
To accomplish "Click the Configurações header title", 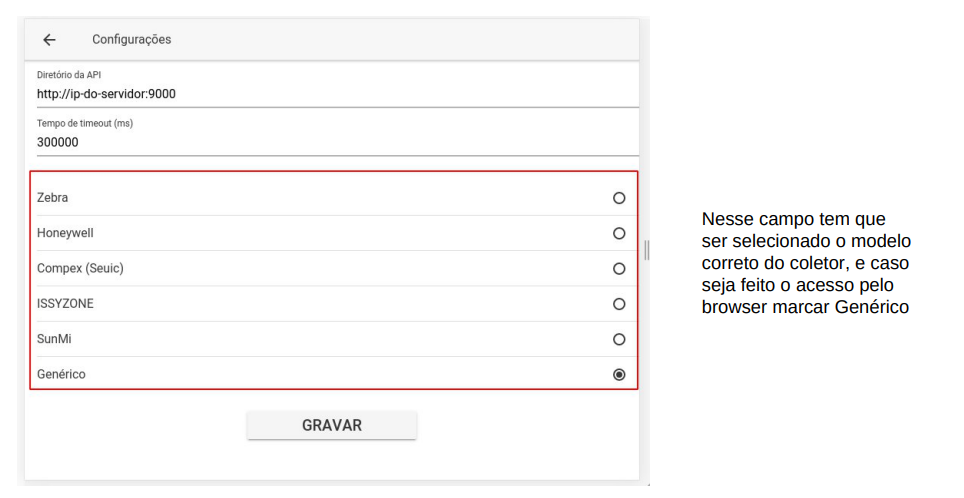I will pyautogui.click(x=132, y=39).
